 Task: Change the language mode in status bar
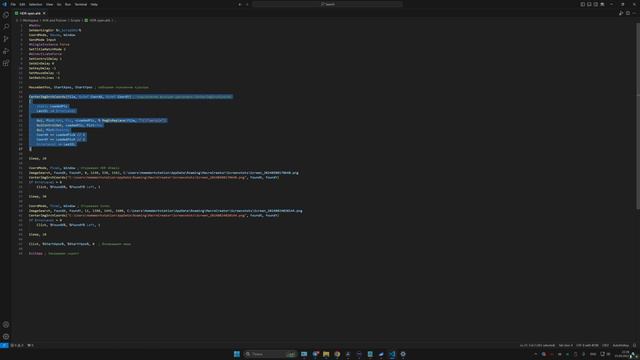tap(621, 345)
